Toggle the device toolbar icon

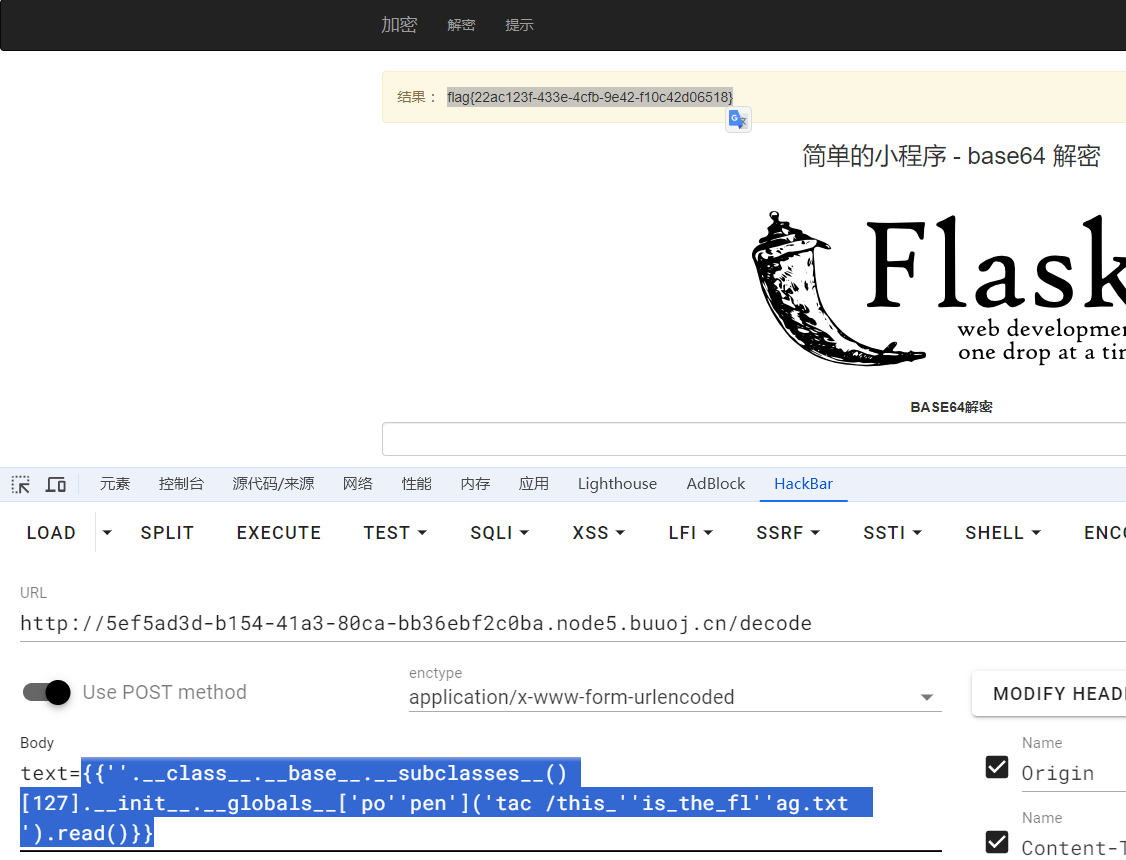pyautogui.click(x=56, y=484)
